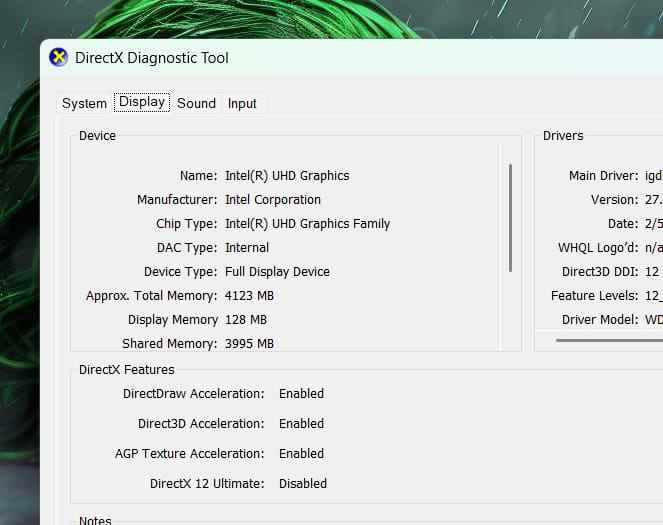Click the Intel(R) UHD Graphics name value
Screen dimensions: 663x525
click(x=287, y=176)
